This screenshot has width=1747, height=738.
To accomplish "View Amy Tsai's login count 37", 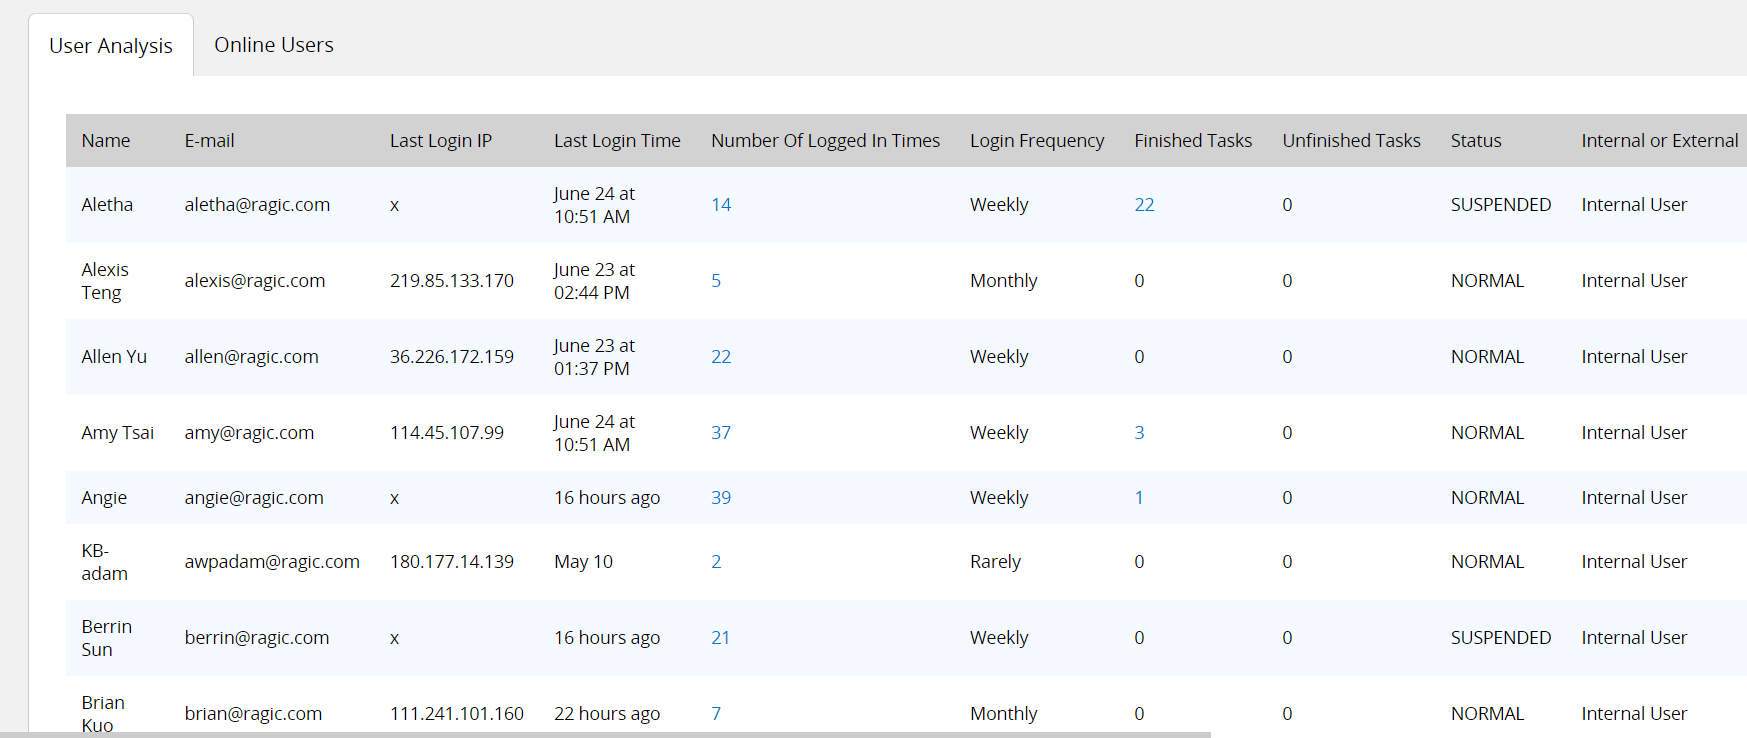I will click(x=721, y=433).
